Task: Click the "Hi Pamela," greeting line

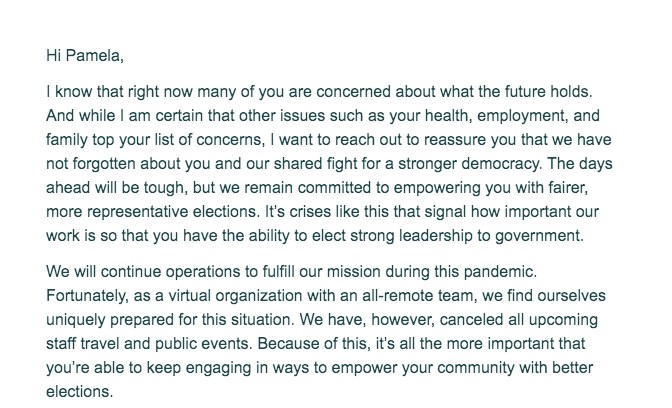Action: [85, 56]
